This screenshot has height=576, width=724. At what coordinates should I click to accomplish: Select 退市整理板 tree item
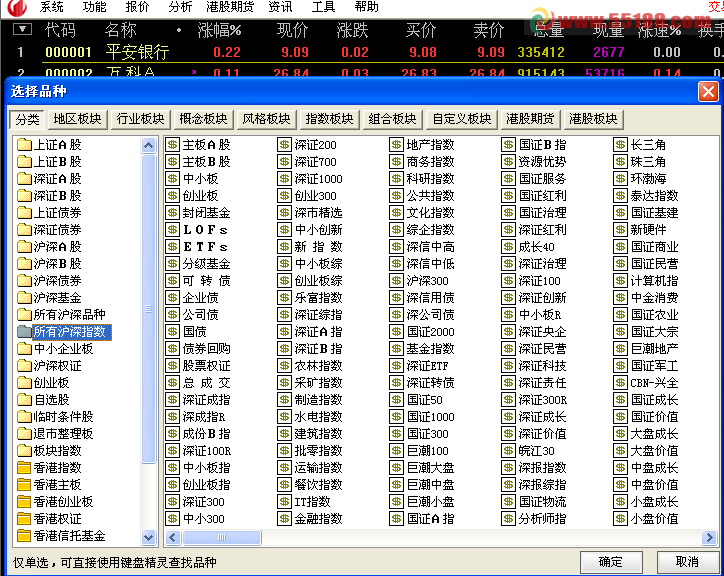pos(63,434)
